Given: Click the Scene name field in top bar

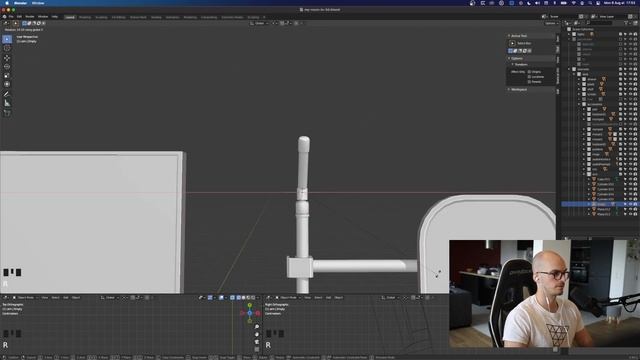Looking at the screenshot, I should 563,17.
